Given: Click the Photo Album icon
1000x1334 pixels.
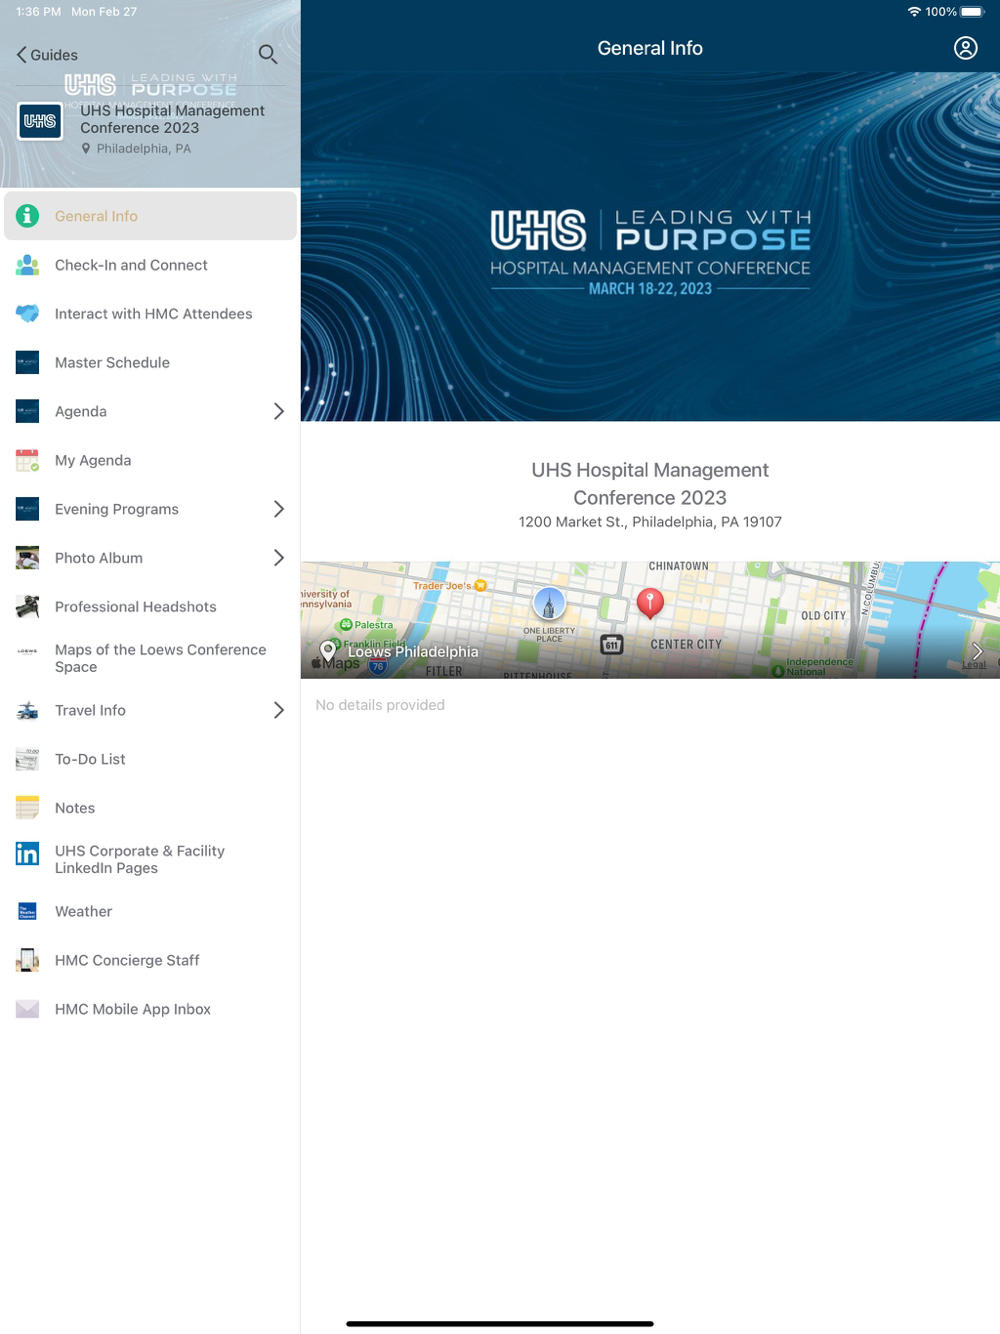Looking at the screenshot, I should 28,558.
